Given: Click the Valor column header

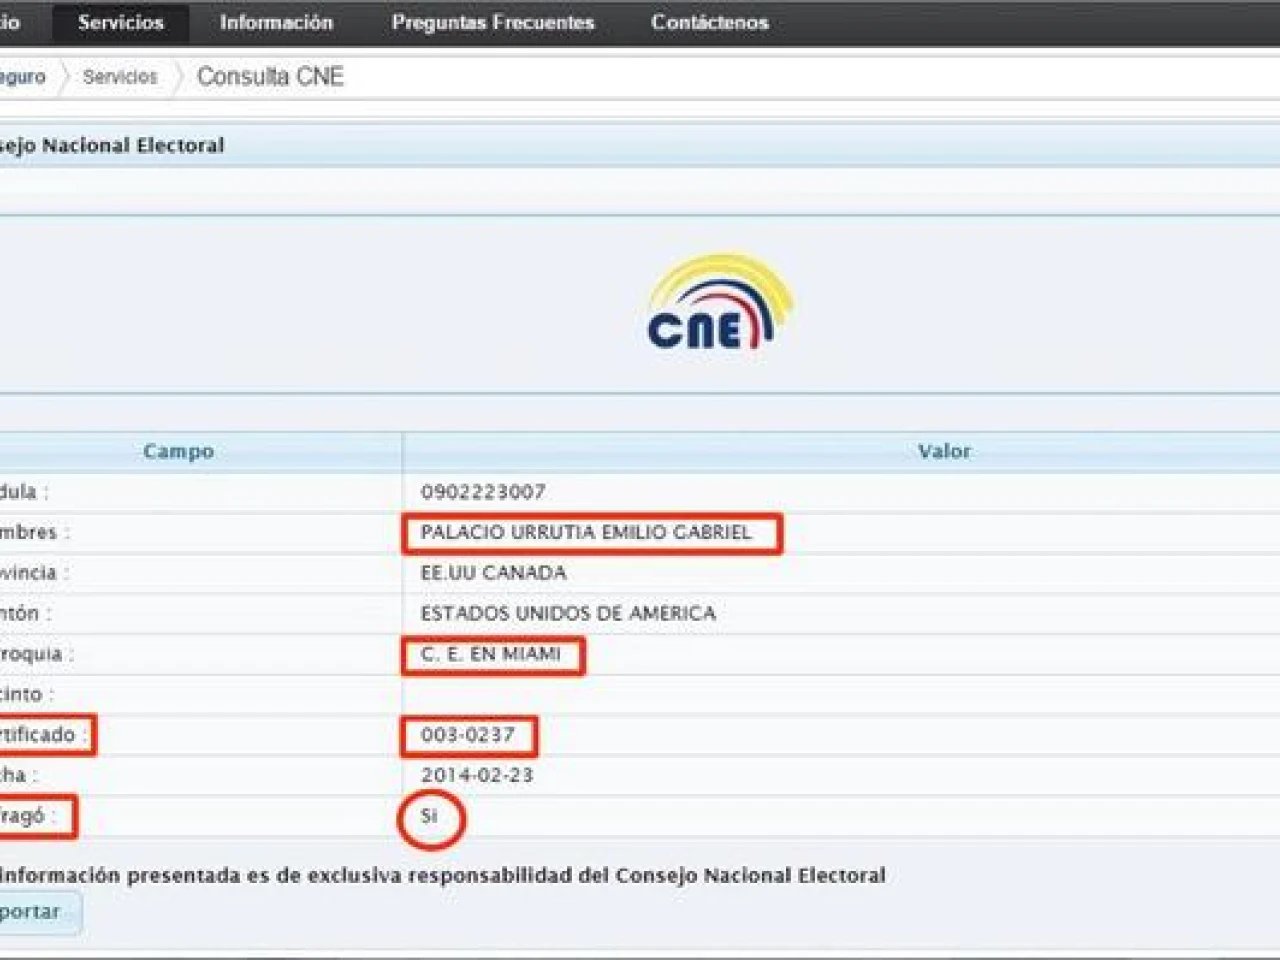Looking at the screenshot, I should [943, 451].
